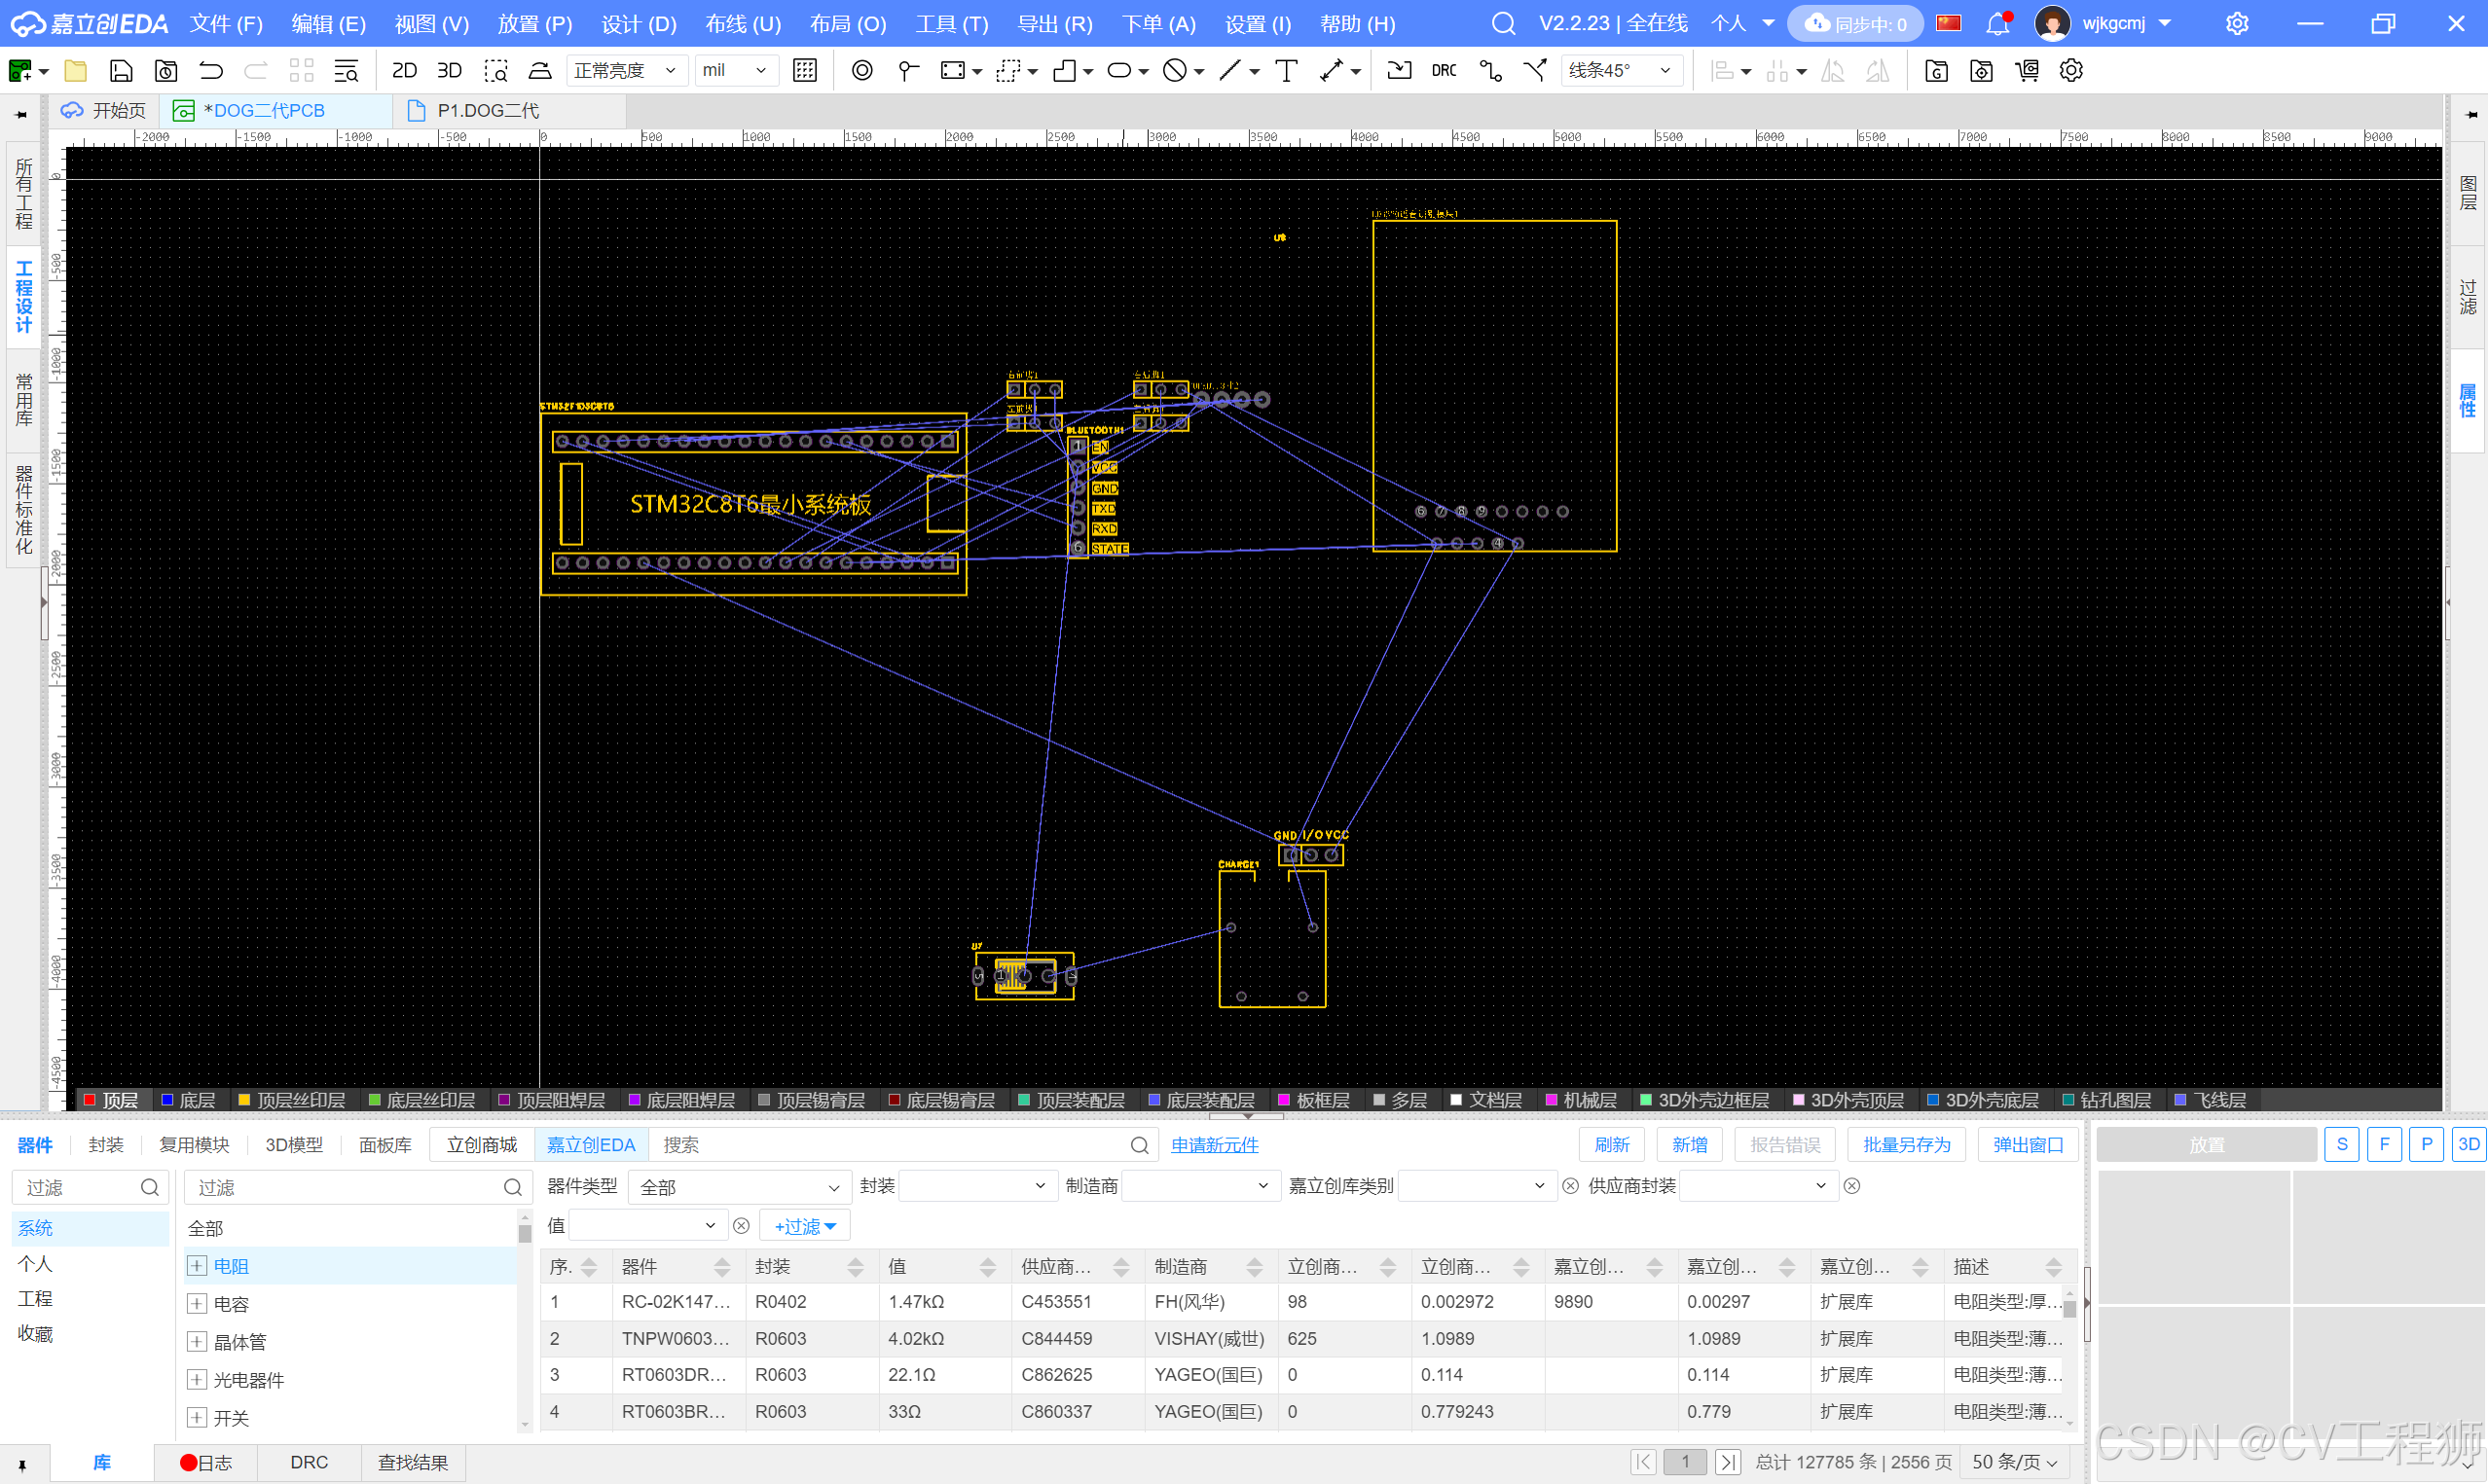Open the 器件类型 全部 dropdown

pos(739,1187)
